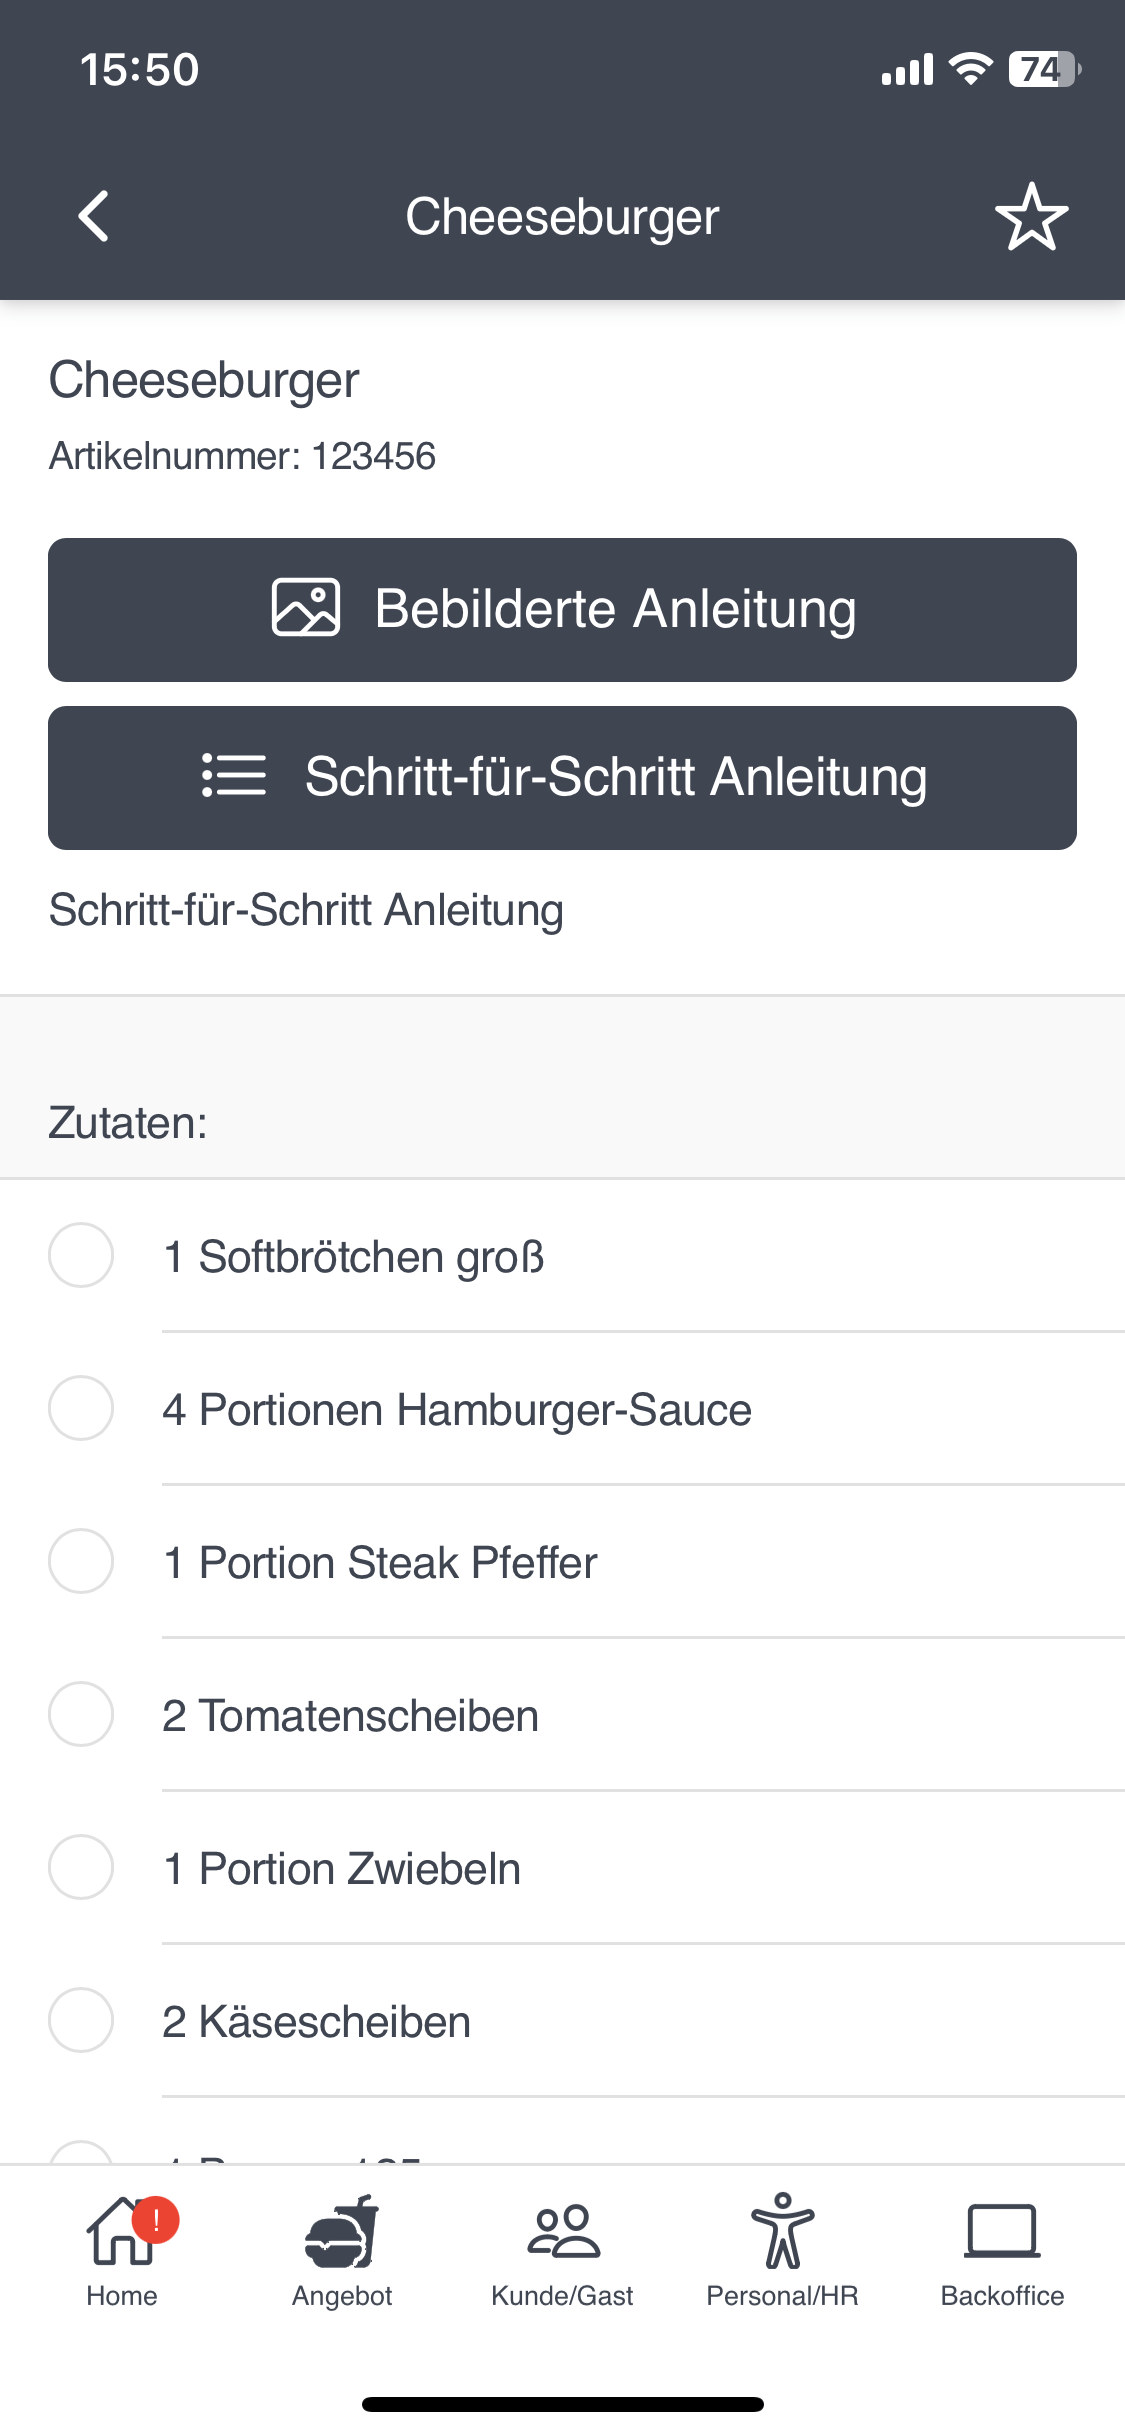Screen dimensions: 1125x2436
Task: Tap the Backoffice tab label
Action: 1002,2296
